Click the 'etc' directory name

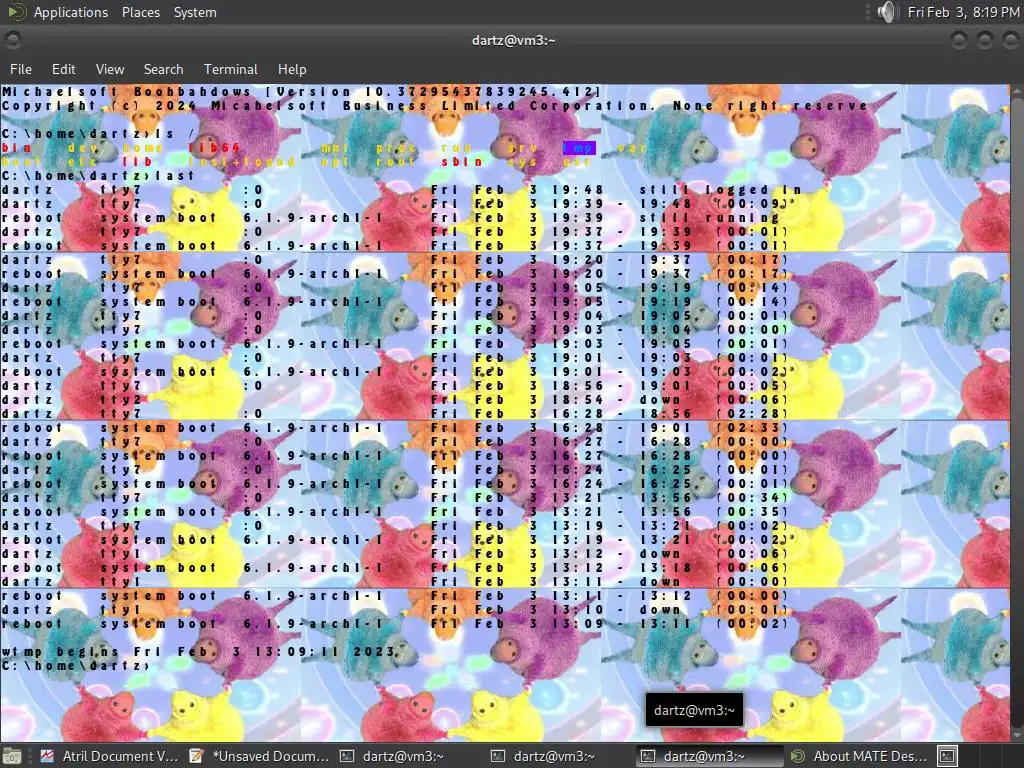(83, 161)
